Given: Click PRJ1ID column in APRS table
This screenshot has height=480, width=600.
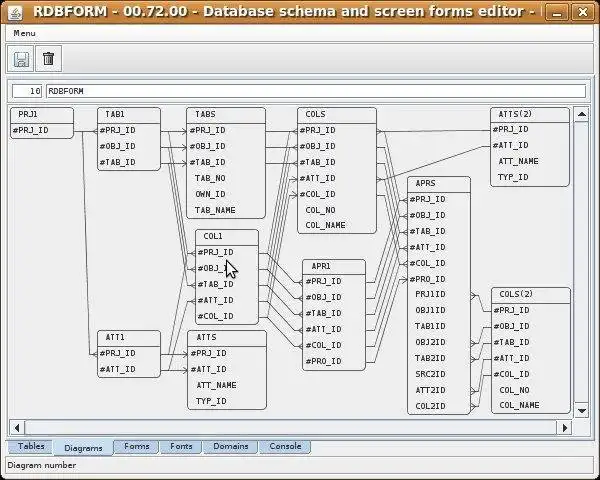Looking at the screenshot, I should pos(430,295).
